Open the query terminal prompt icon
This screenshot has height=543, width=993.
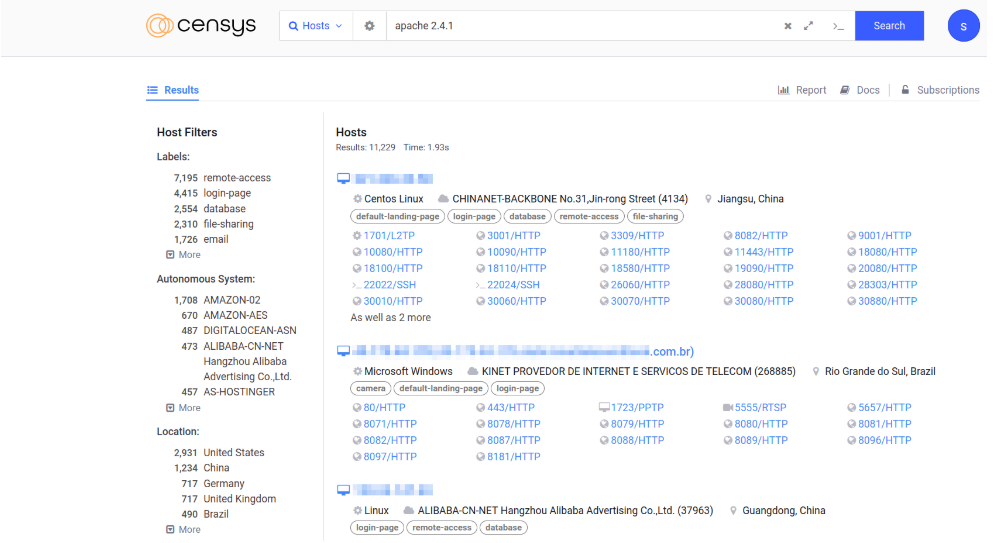(838, 26)
